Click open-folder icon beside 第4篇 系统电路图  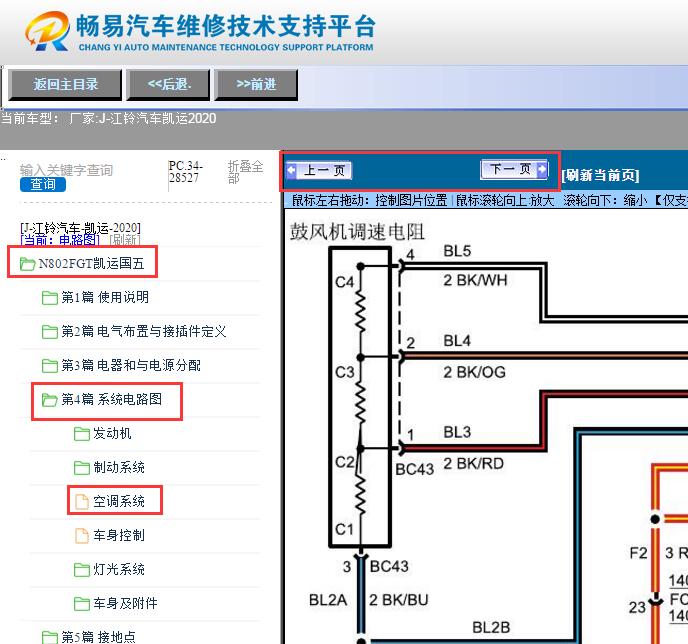(50, 400)
